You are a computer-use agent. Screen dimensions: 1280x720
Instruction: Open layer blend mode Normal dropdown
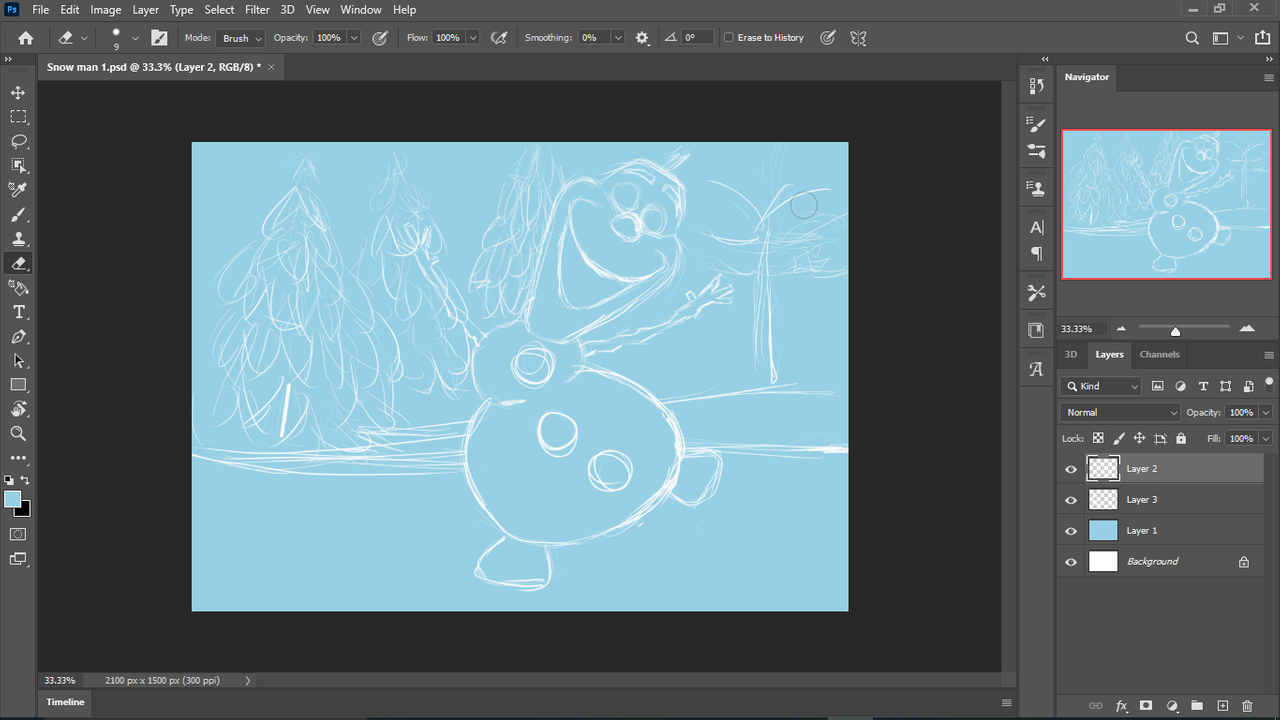[1121, 412]
